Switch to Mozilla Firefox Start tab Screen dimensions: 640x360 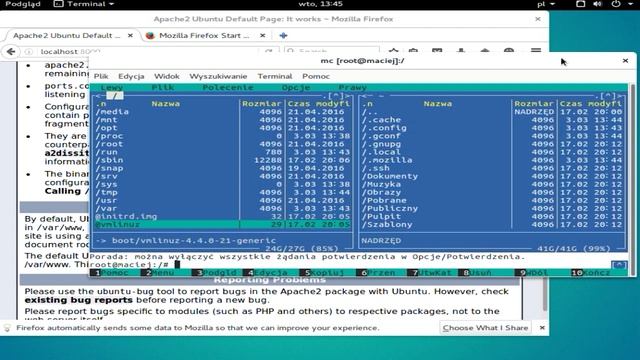click(204, 36)
